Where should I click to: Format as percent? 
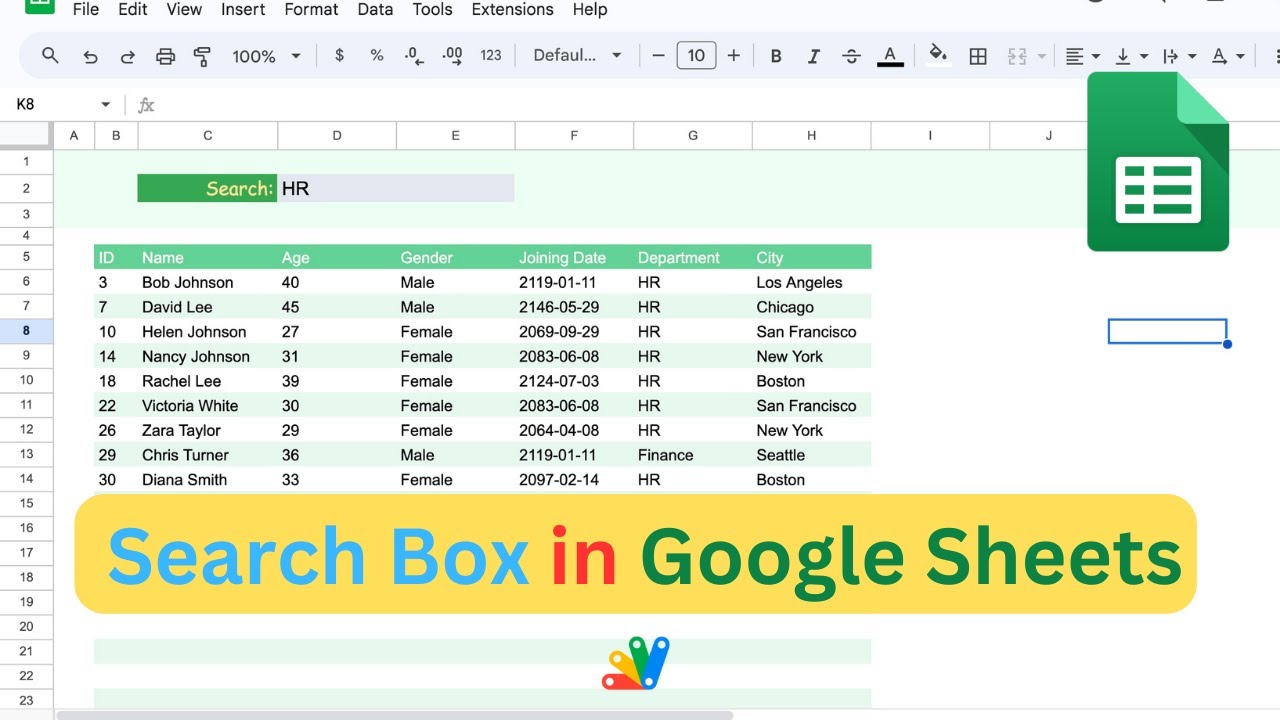pyautogui.click(x=377, y=56)
